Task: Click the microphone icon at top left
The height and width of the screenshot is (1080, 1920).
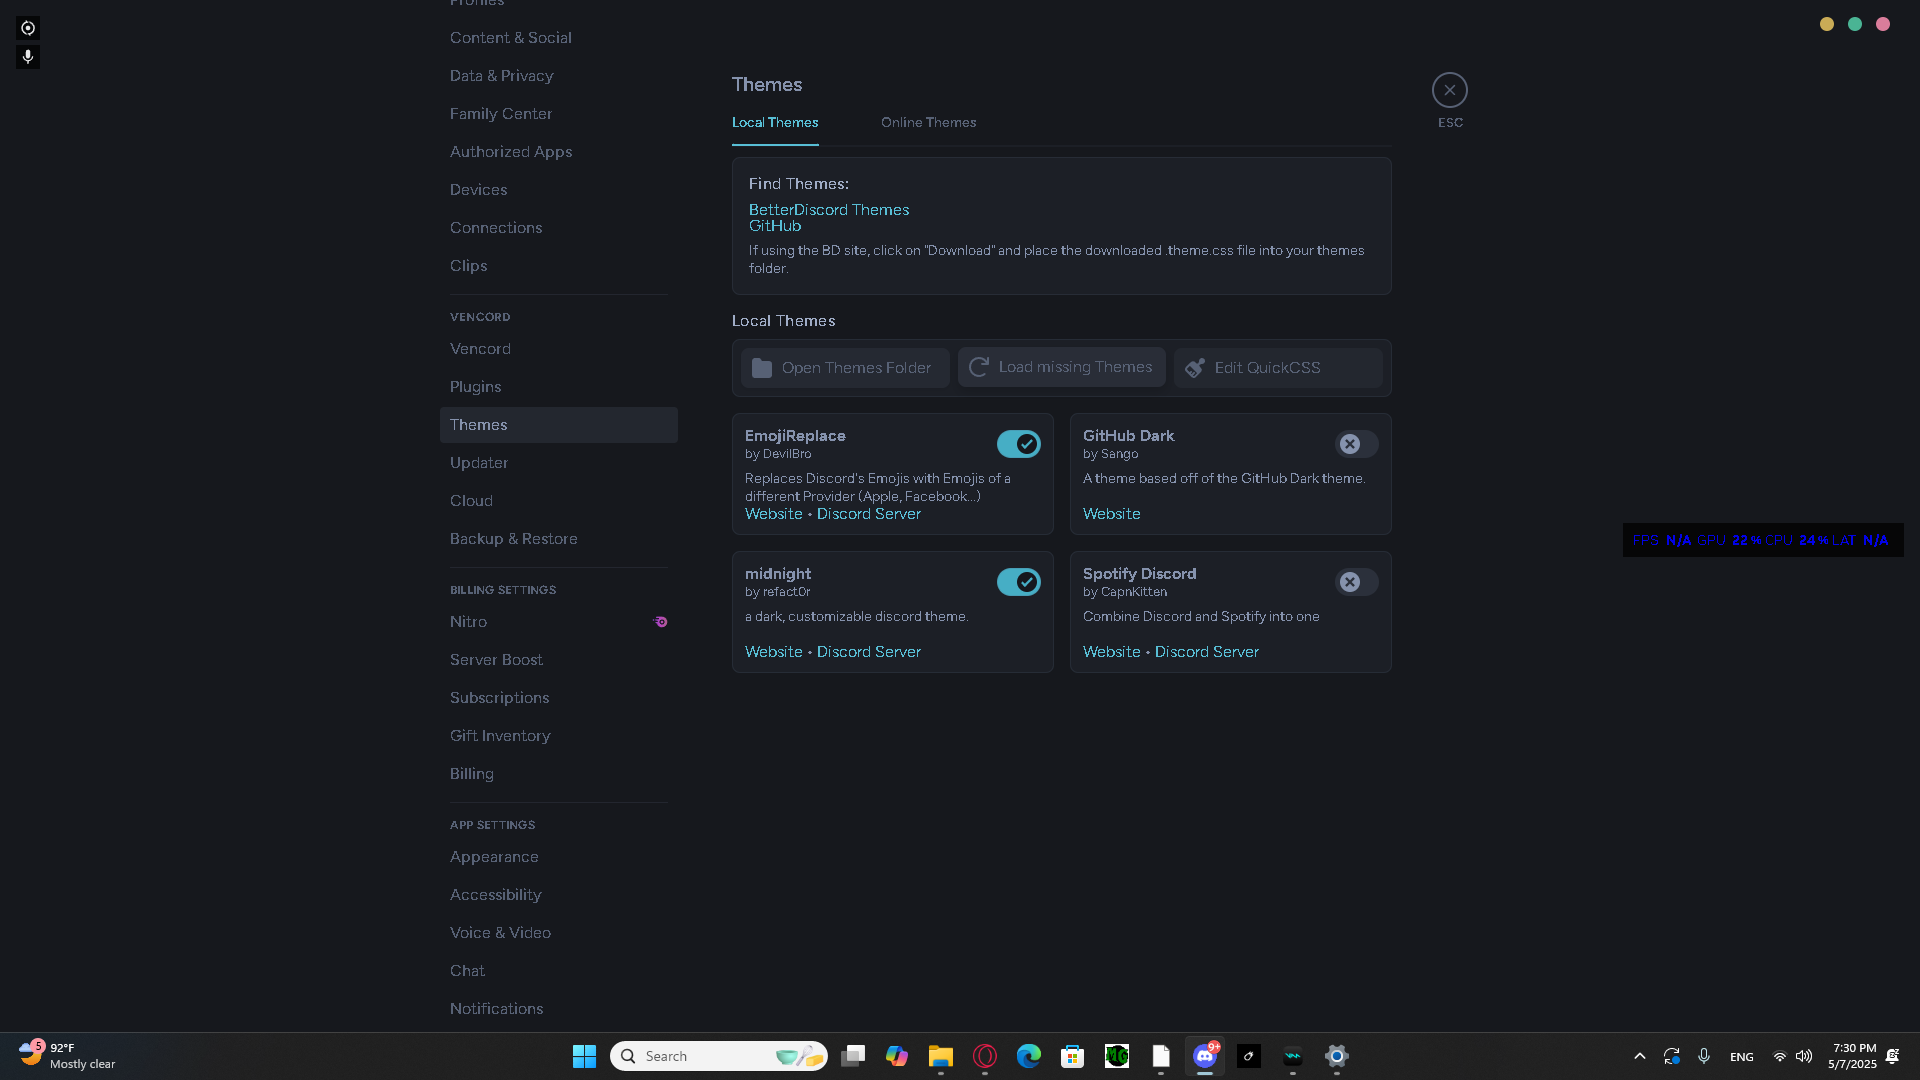Action: [28, 57]
